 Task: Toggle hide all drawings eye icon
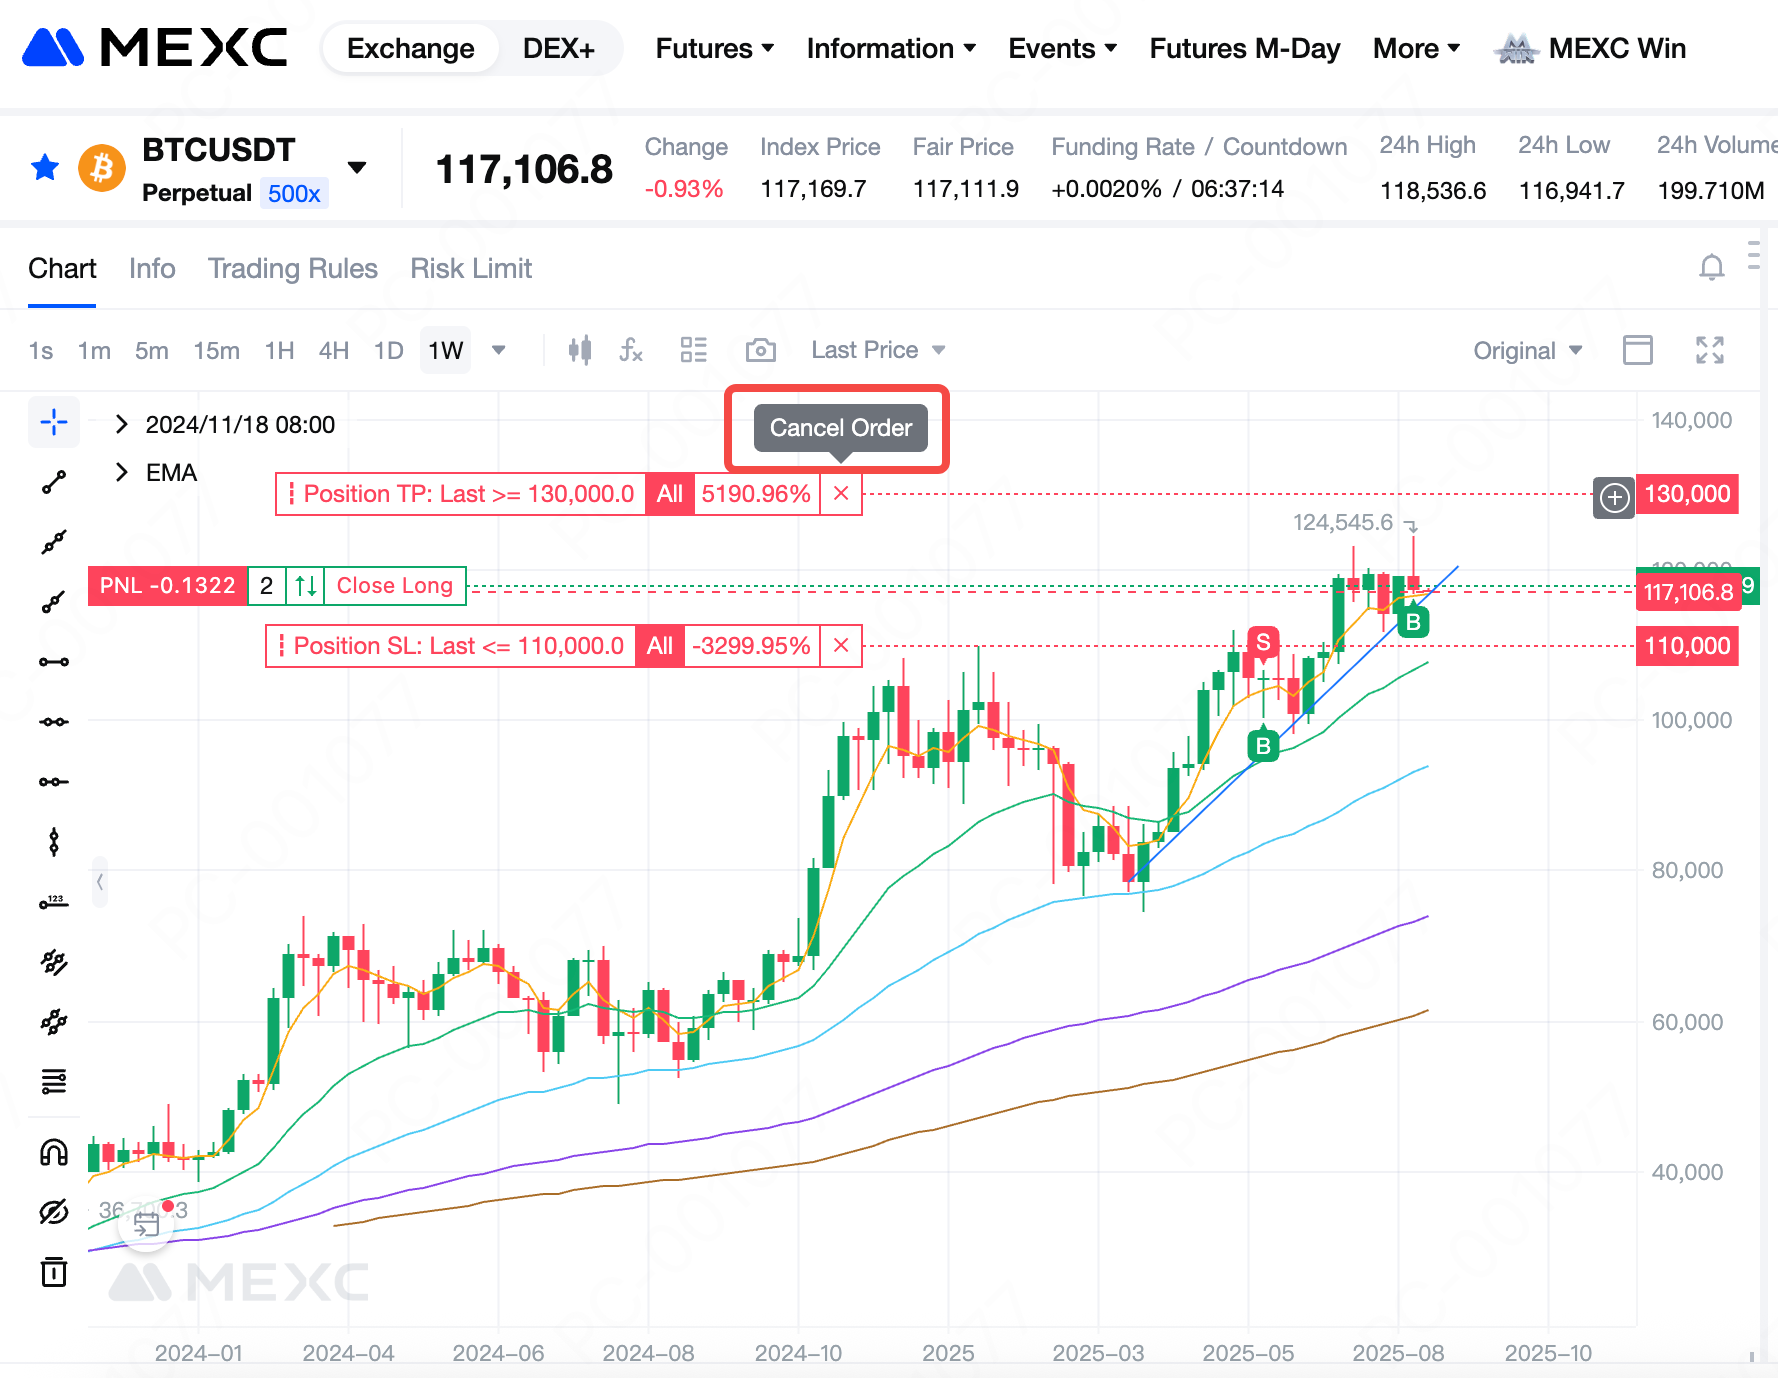coord(54,1212)
